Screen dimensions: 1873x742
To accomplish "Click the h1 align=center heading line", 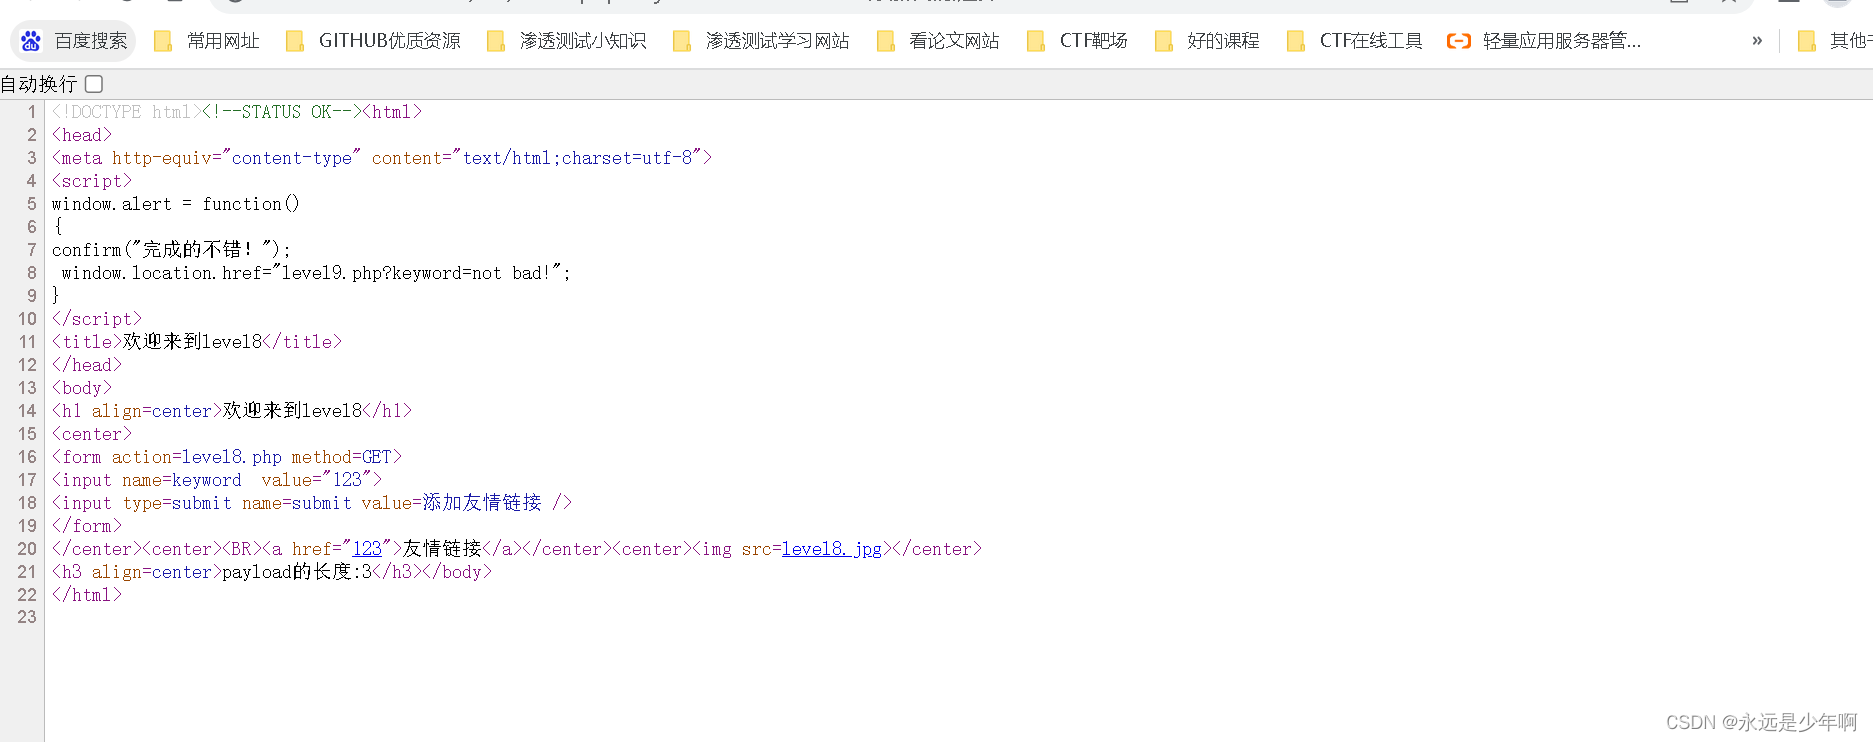I will (232, 411).
